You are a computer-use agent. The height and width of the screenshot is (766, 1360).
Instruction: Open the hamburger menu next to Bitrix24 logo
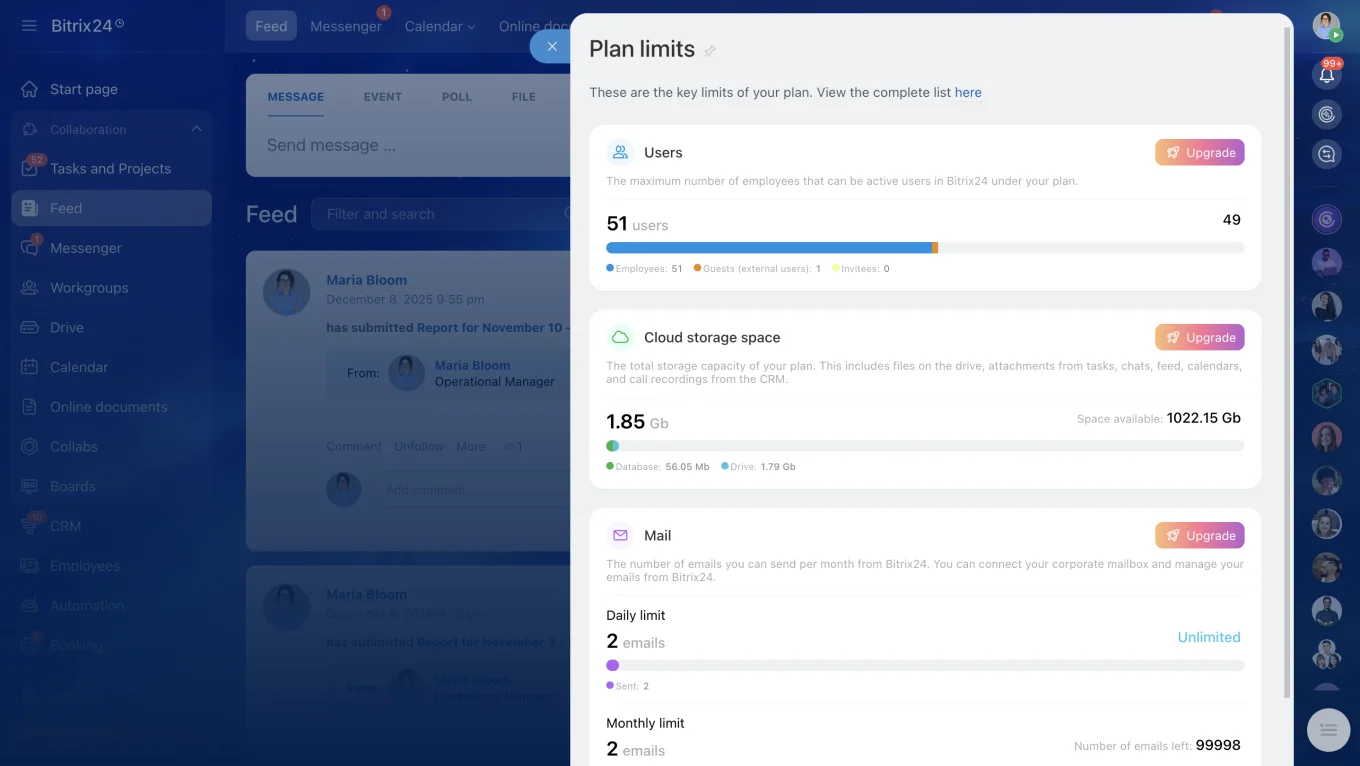[x=29, y=25]
